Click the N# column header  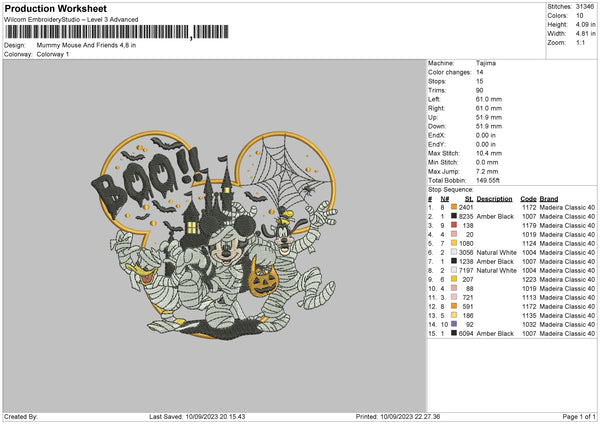click(x=445, y=199)
